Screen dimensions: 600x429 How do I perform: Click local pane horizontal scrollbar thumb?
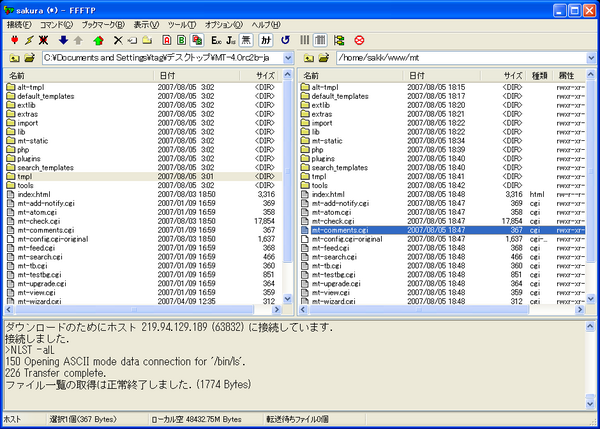(134, 309)
